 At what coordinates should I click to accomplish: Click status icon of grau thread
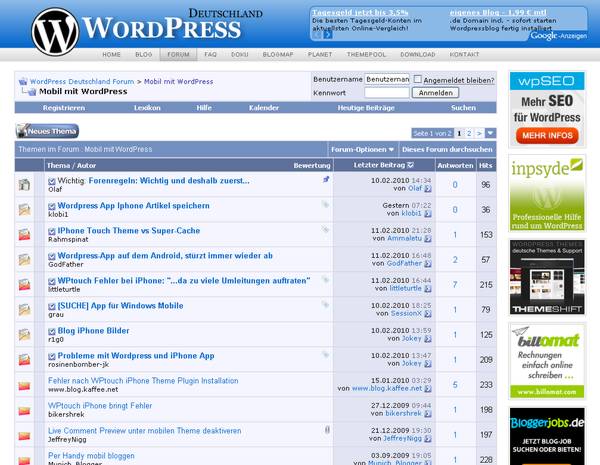point(24,309)
